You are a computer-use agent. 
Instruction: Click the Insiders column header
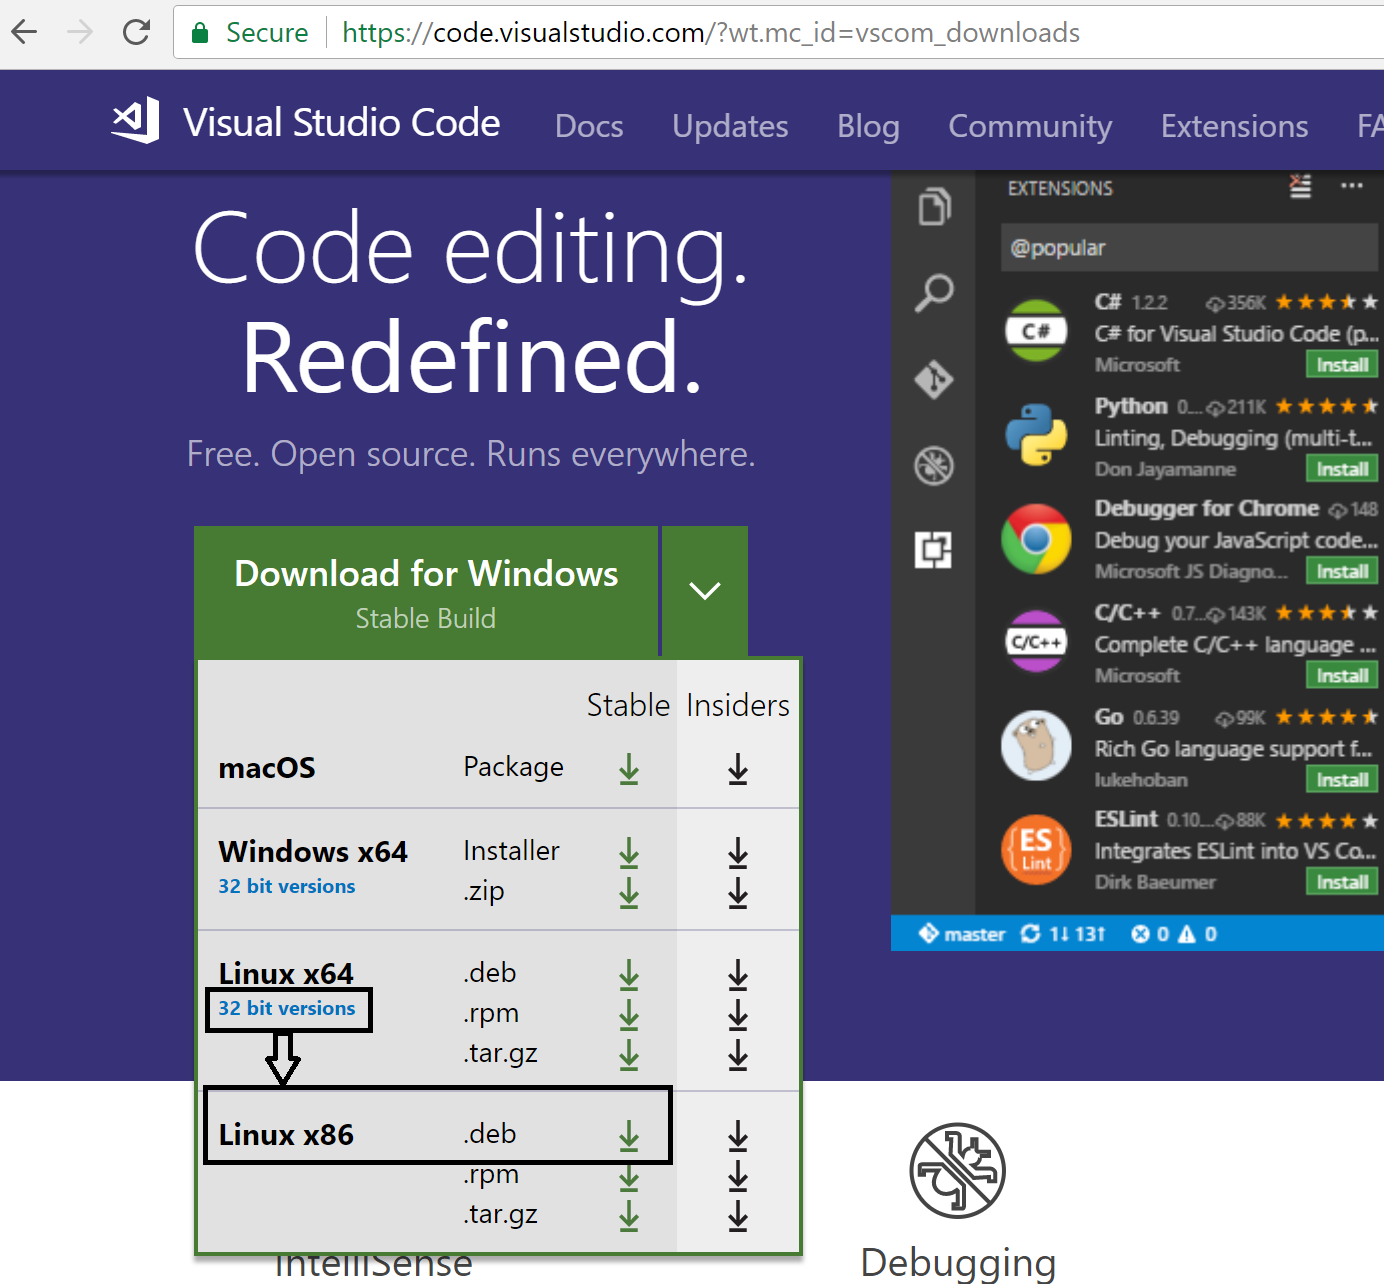[738, 705]
